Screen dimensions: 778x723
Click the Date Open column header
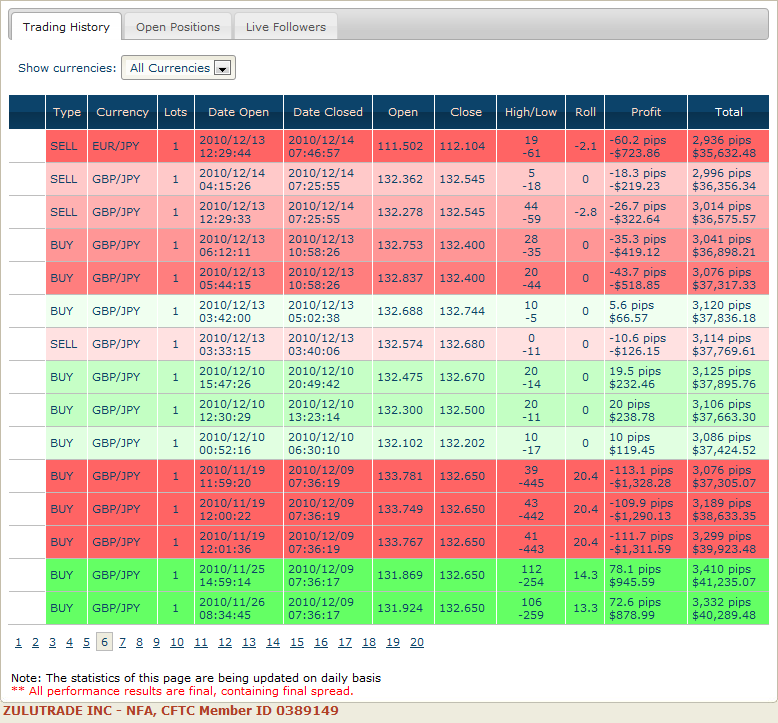pos(239,112)
